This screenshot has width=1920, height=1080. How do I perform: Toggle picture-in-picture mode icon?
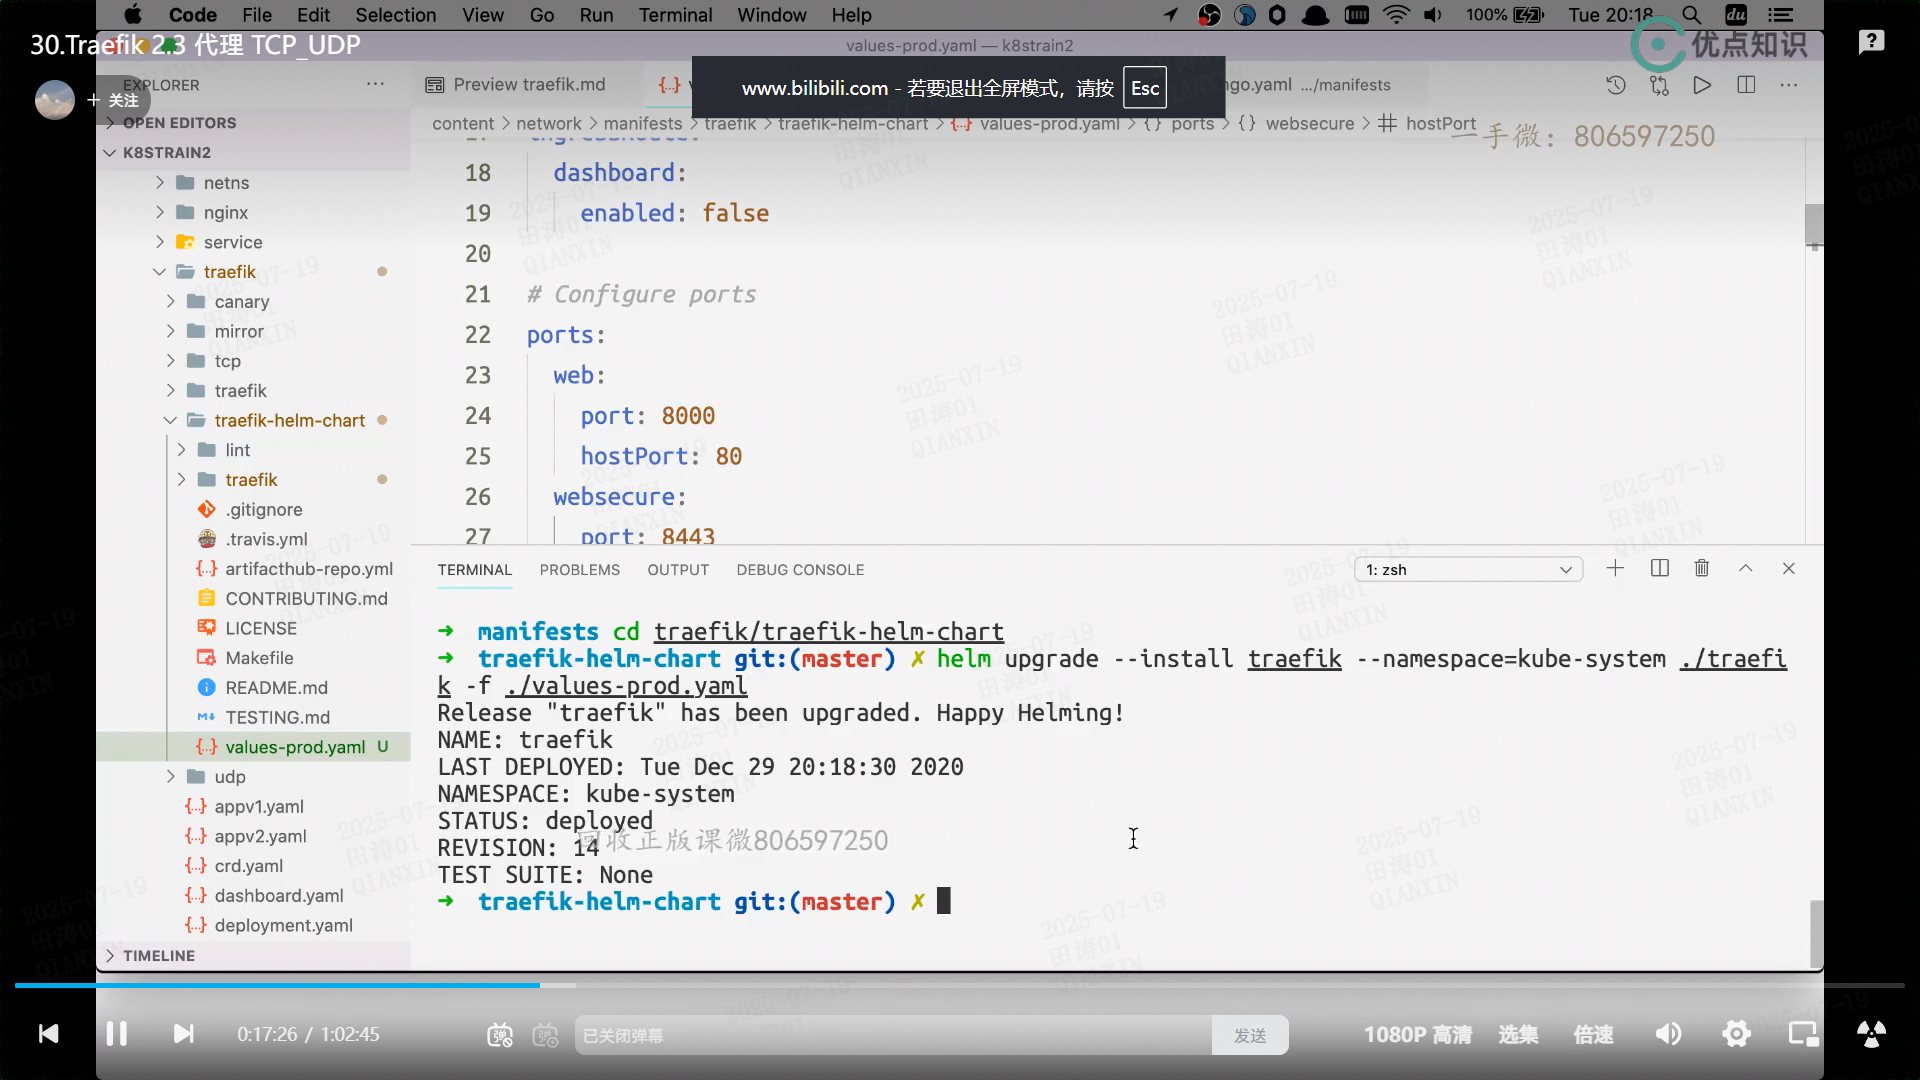1803,1034
